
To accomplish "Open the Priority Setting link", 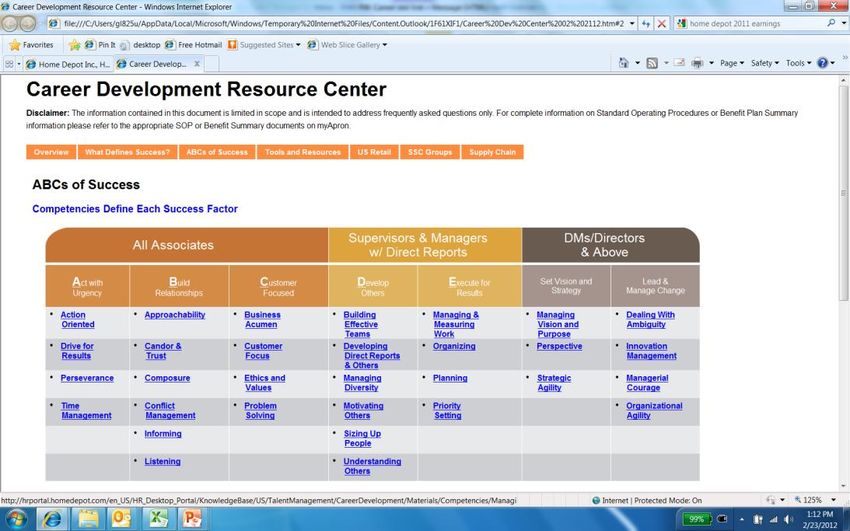I will pos(447,411).
